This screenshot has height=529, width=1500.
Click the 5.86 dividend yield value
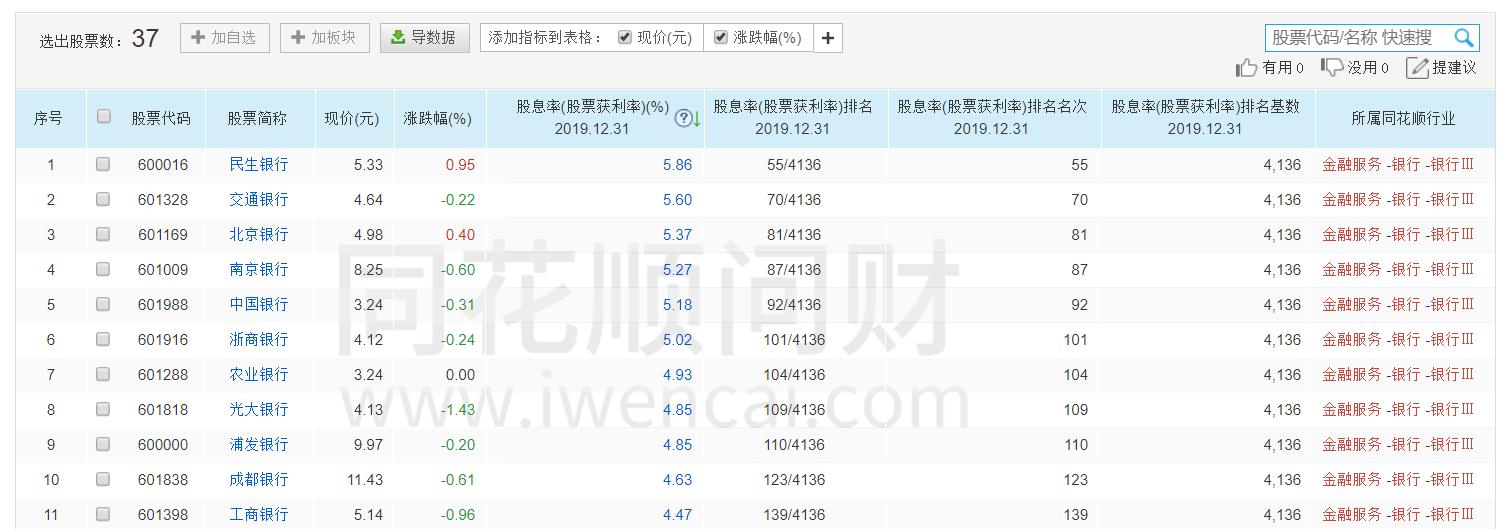click(x=677, y=165)
